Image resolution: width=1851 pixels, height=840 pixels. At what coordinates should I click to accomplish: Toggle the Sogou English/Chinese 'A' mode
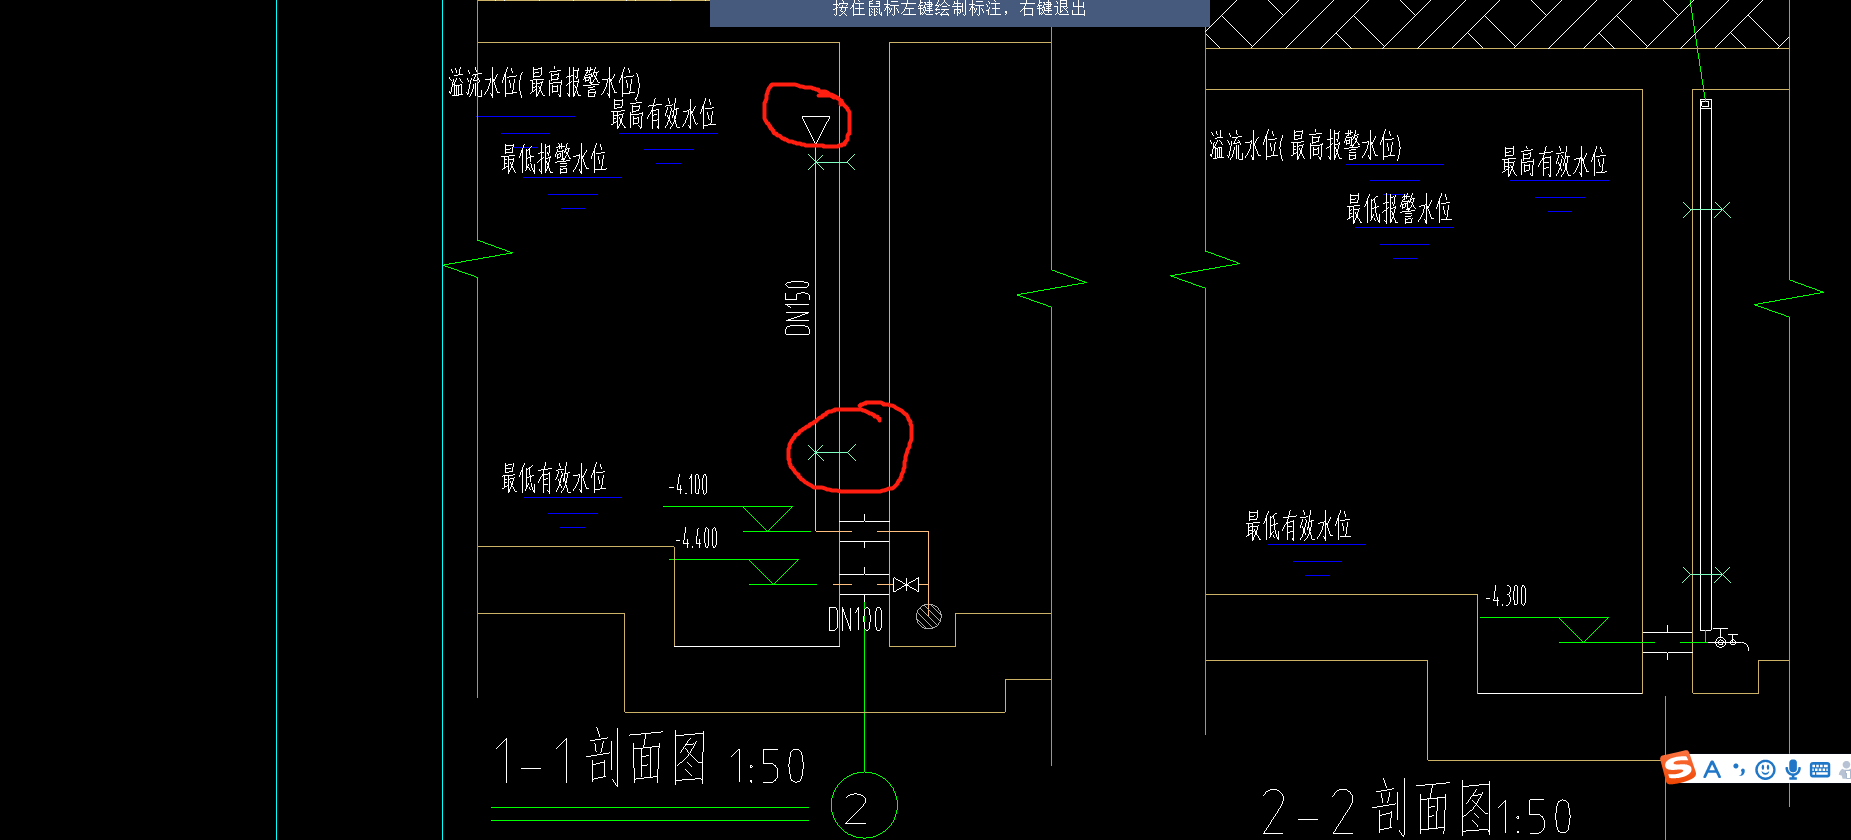(1712, 769)
